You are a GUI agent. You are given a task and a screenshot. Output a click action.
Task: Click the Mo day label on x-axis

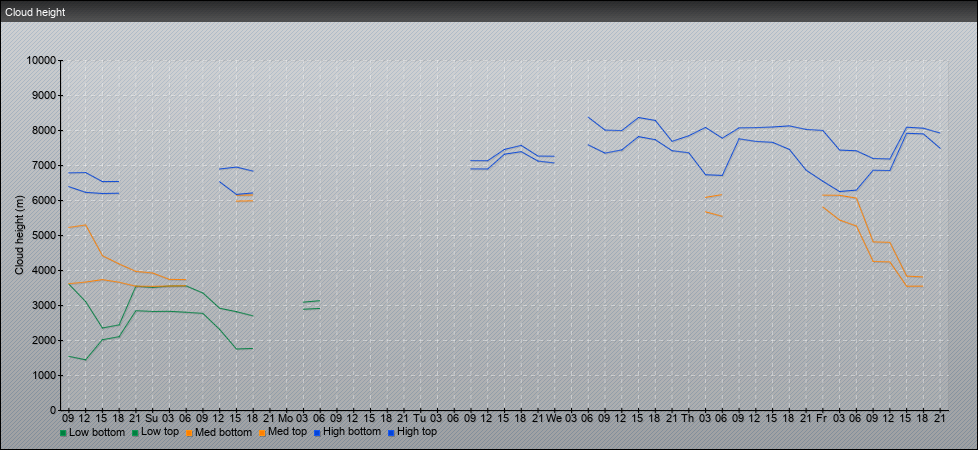coord(286,418)
